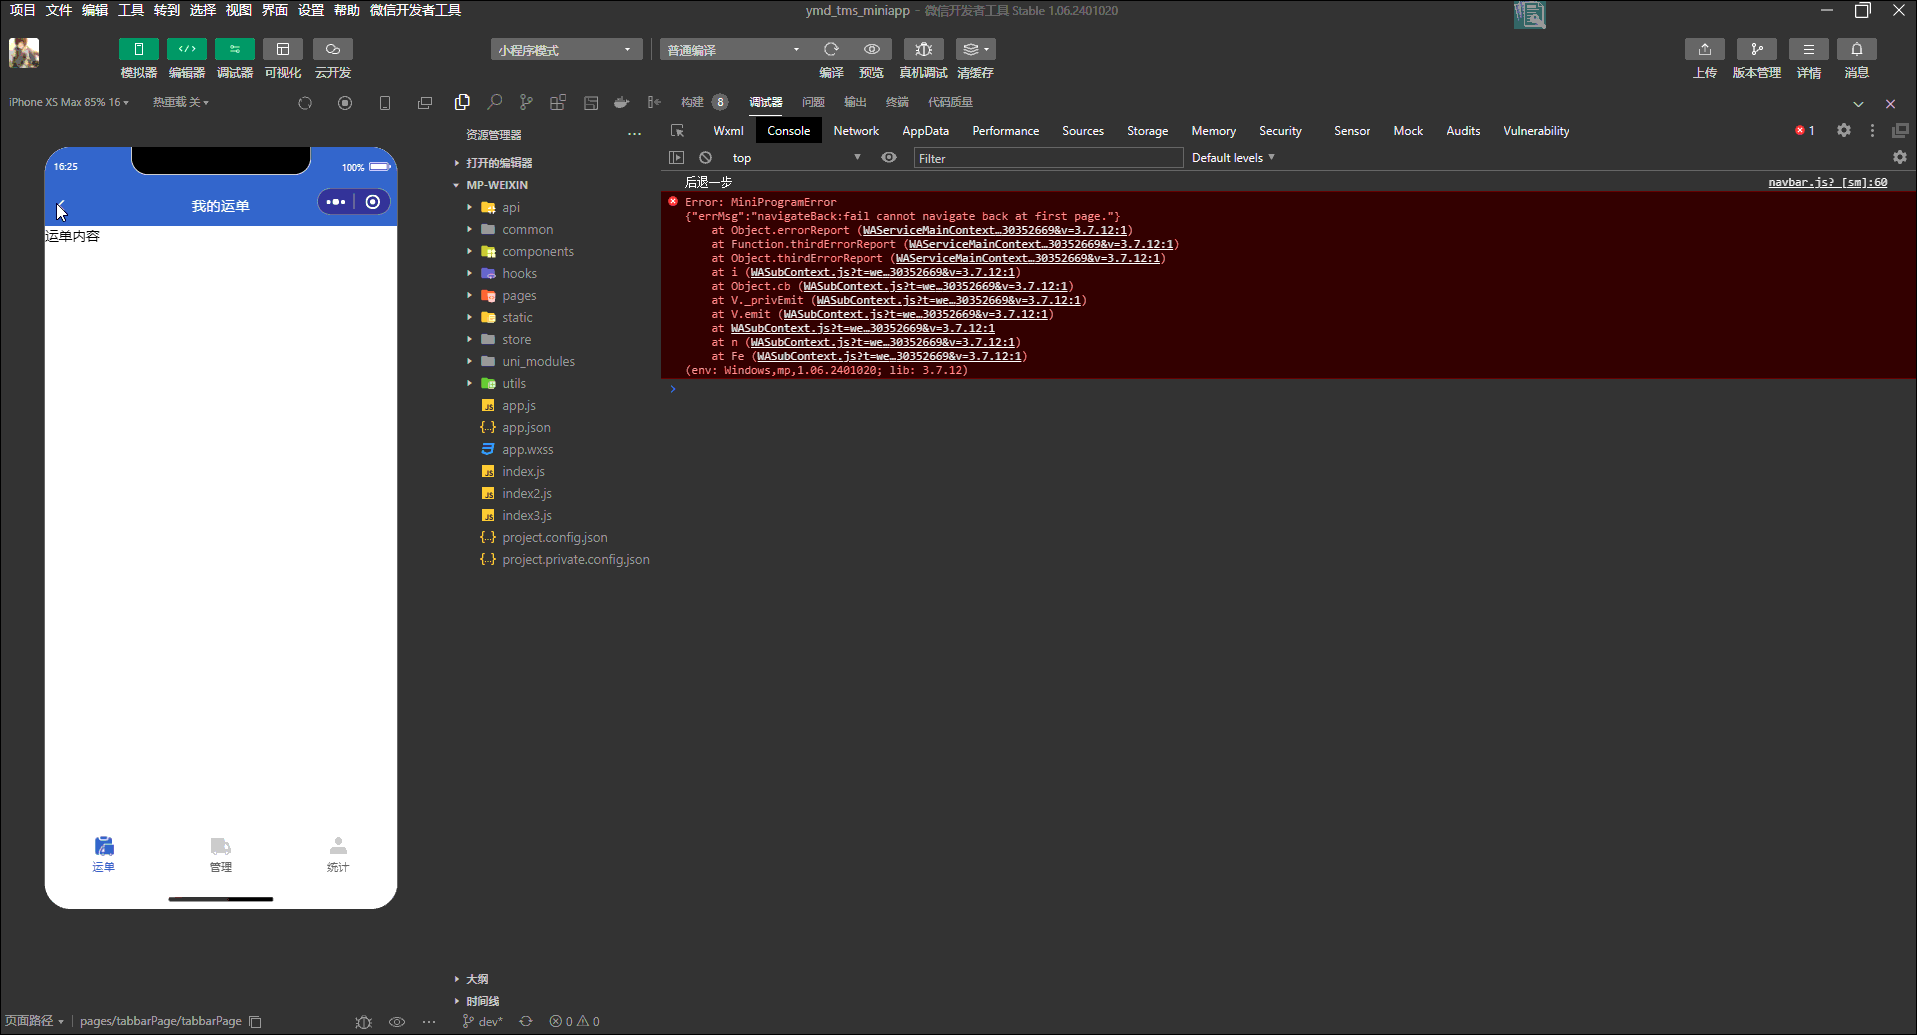The width and height of the screenshot is (1917, 1035).
Task: Toggle the 模拟器 simulator panel button
Action: pos(139,49)
